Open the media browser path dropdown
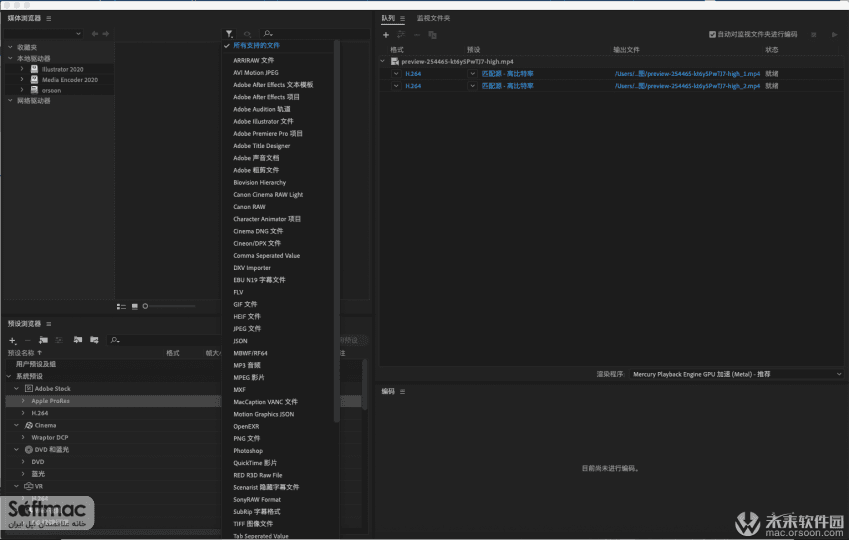The image size is (849, 540). (x=43, y=34)
